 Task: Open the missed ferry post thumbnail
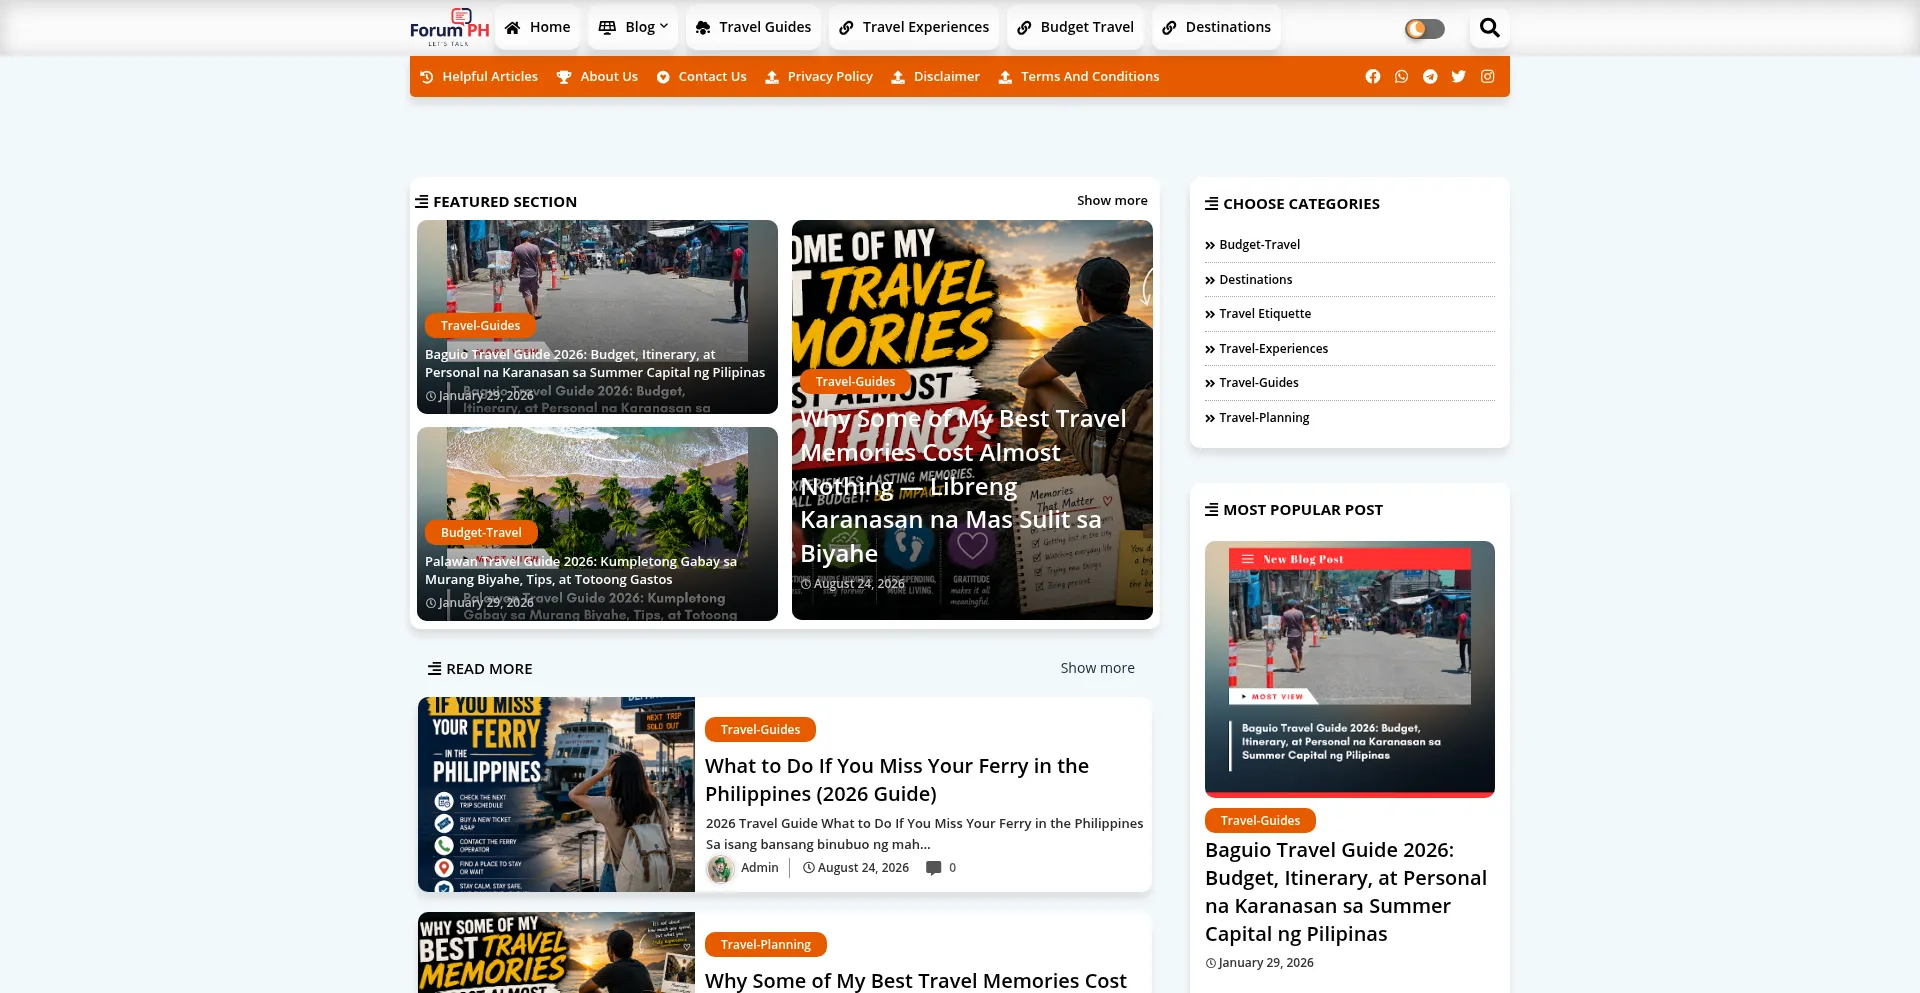pyautogui.click(x=556, y=795)
